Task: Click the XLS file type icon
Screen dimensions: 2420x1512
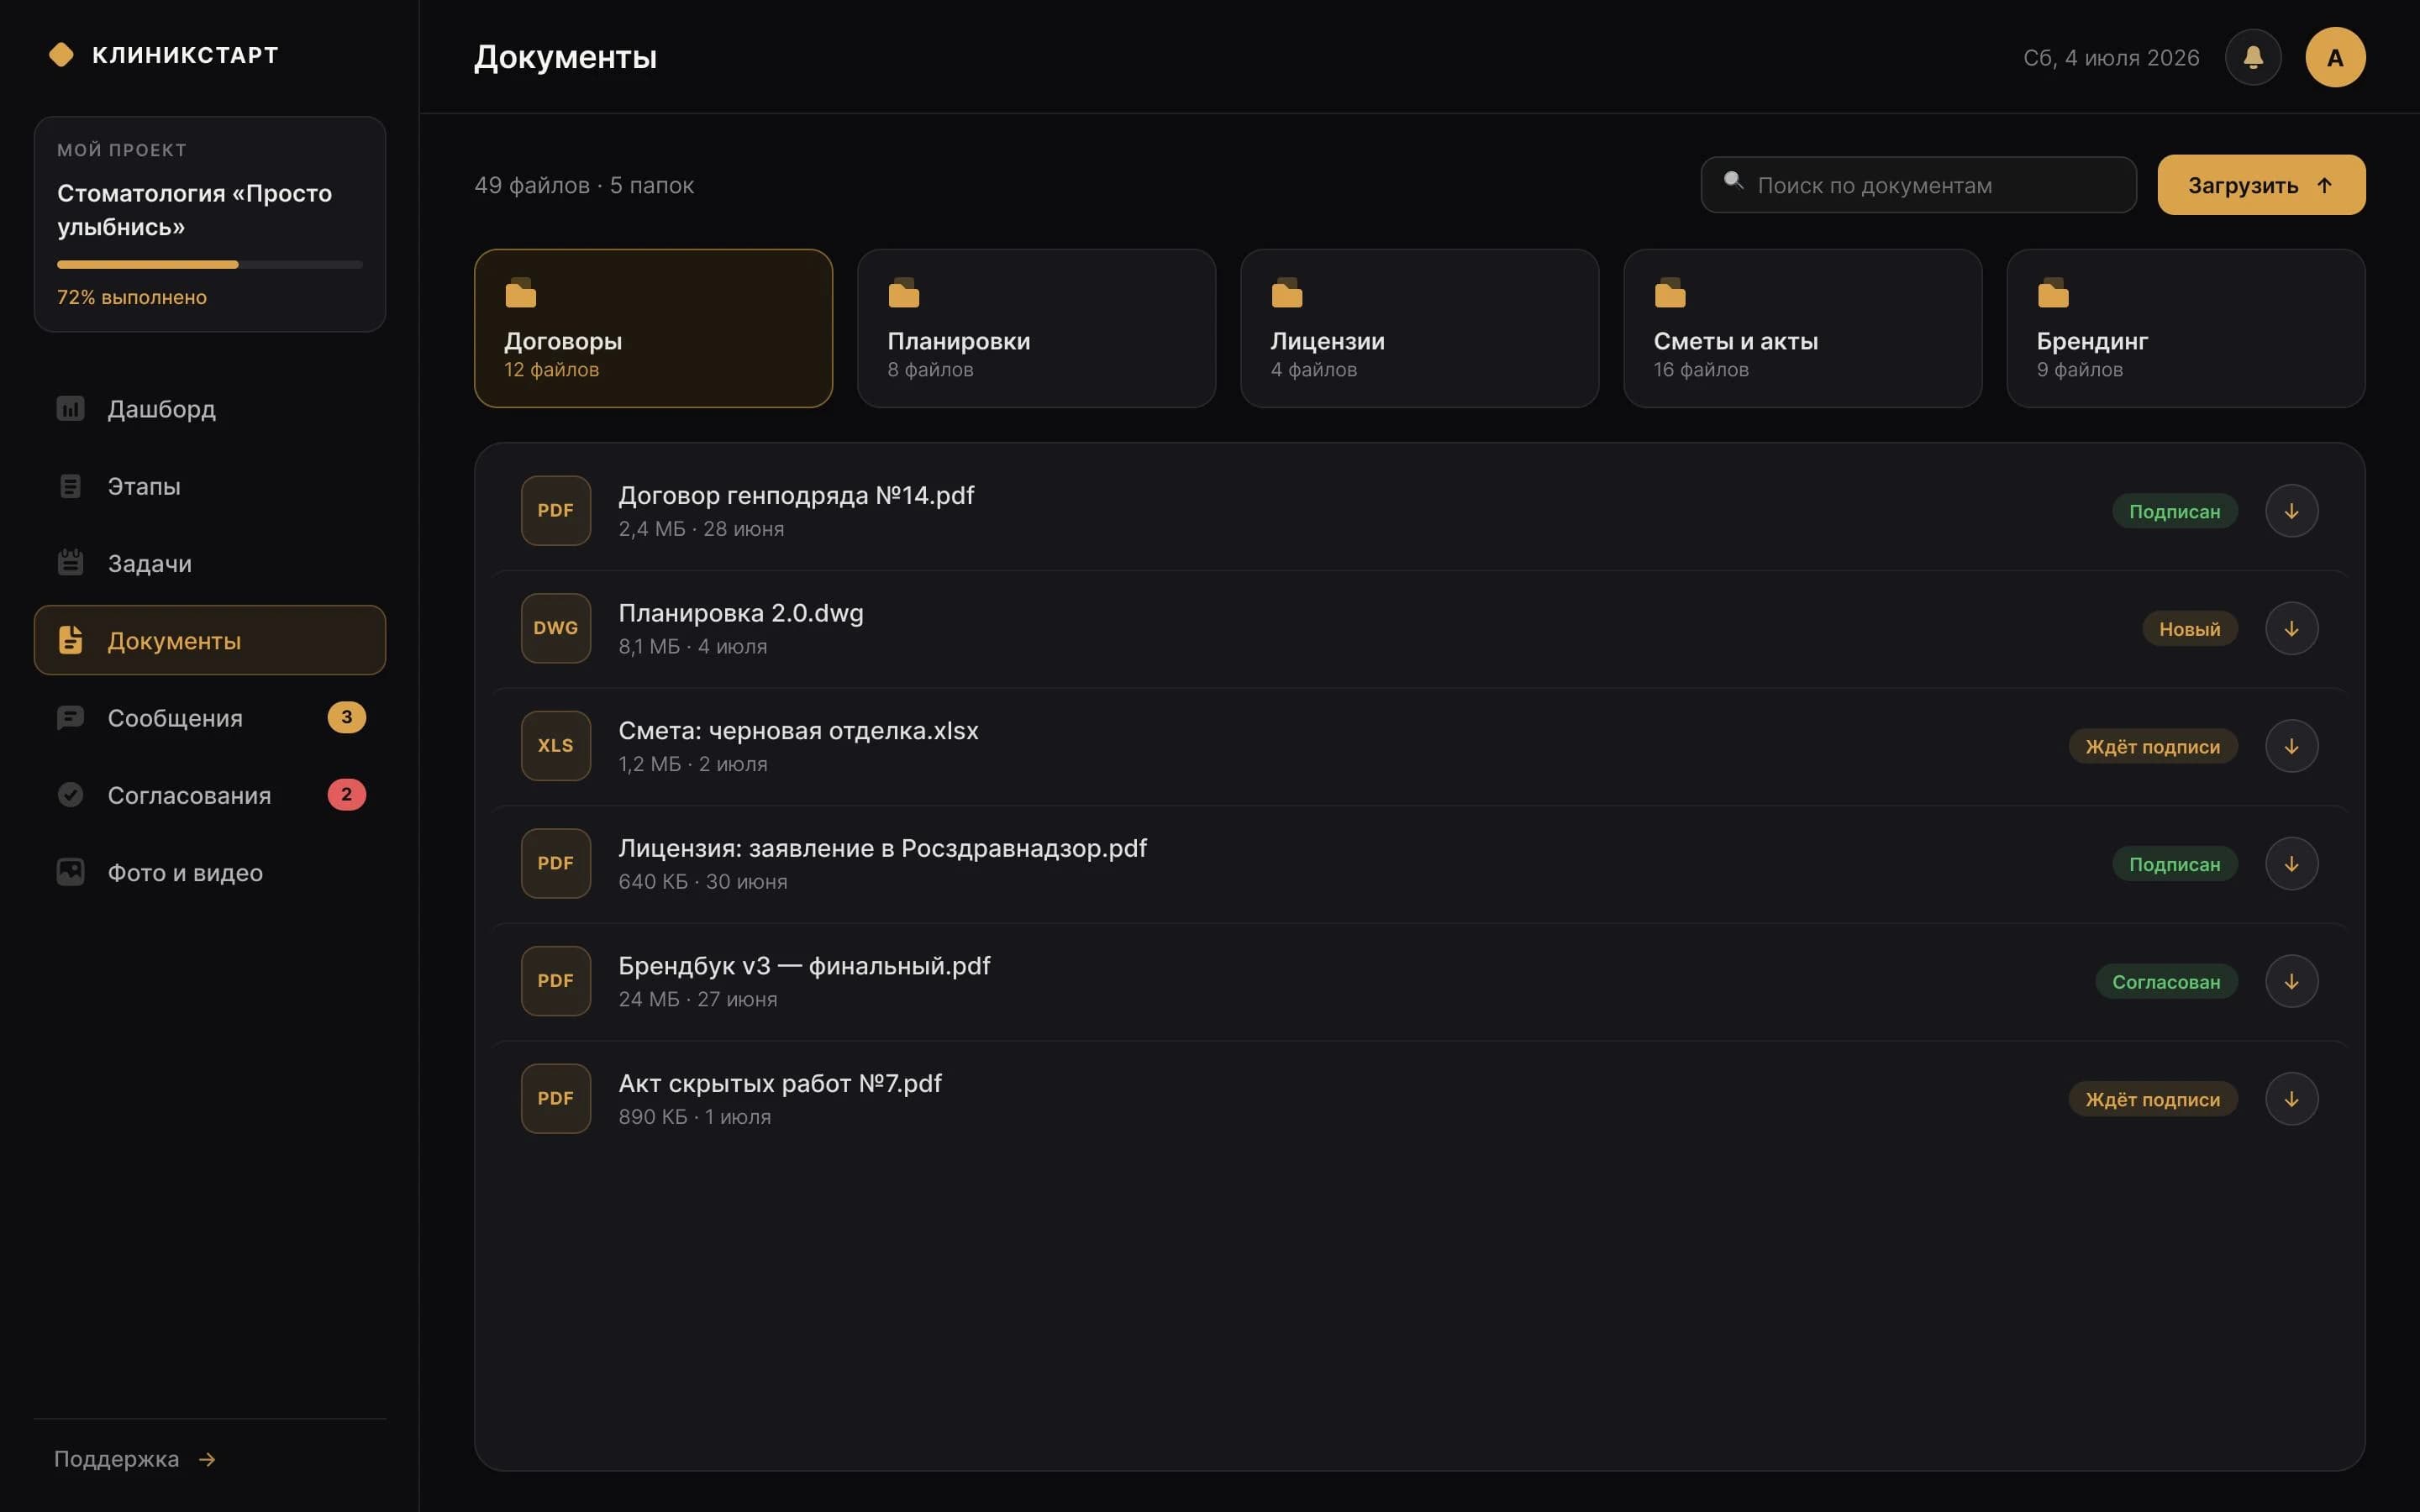Action: (556, 746)
